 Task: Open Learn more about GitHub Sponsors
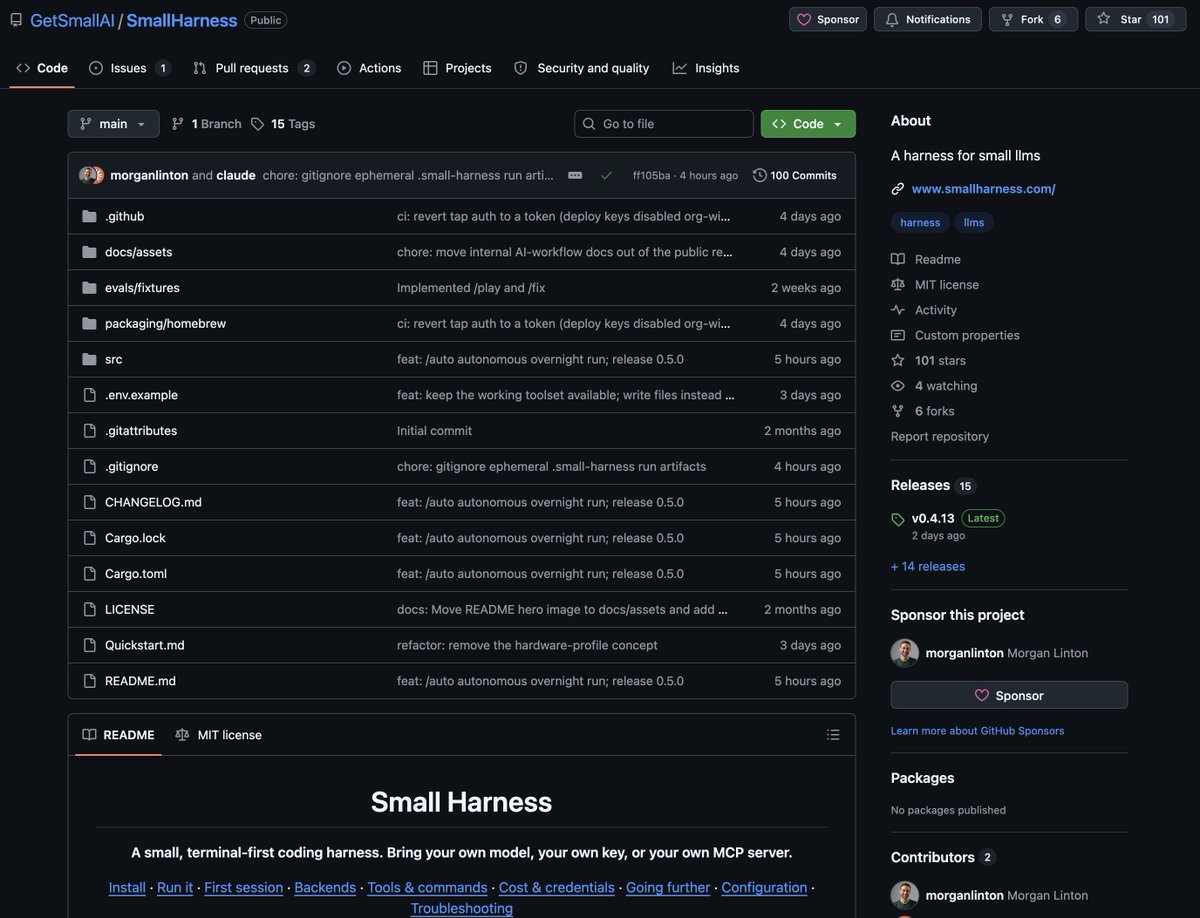(x=977, y=731)
